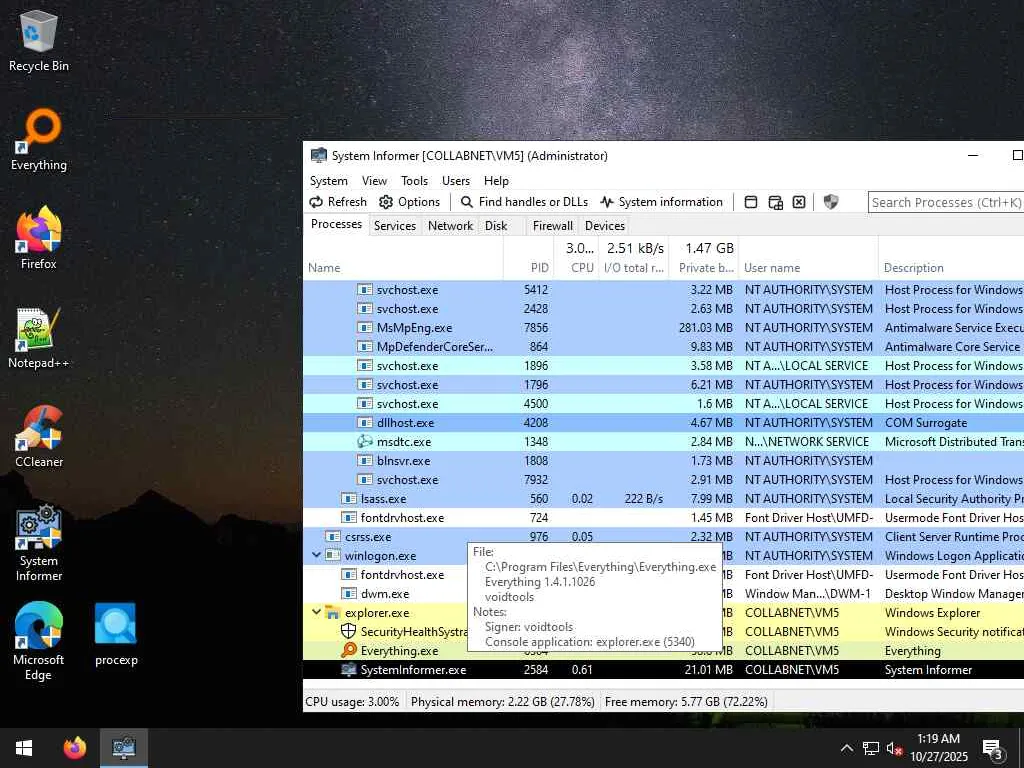The width and height of the screenshot is (1024, 768).
Task: Select the csrss.exe process row
Action: tap(664, 536)
